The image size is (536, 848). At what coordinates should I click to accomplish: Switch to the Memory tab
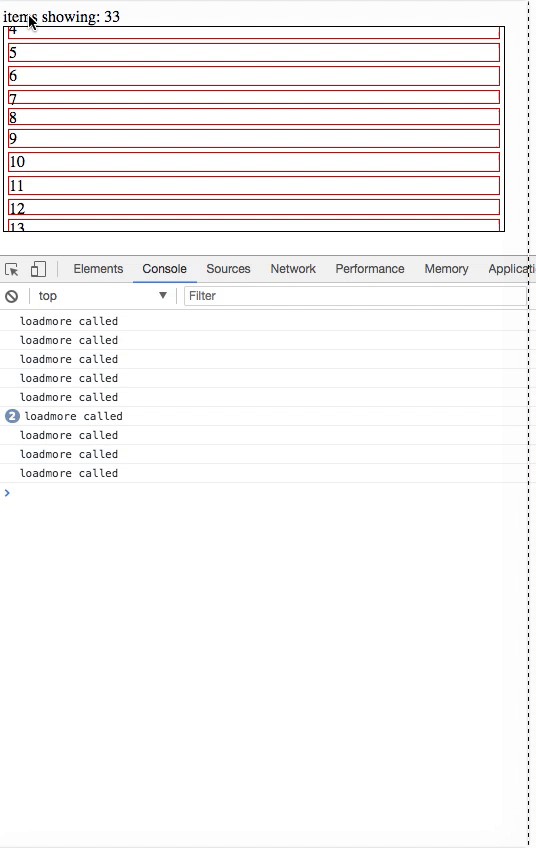click(446, 269)
